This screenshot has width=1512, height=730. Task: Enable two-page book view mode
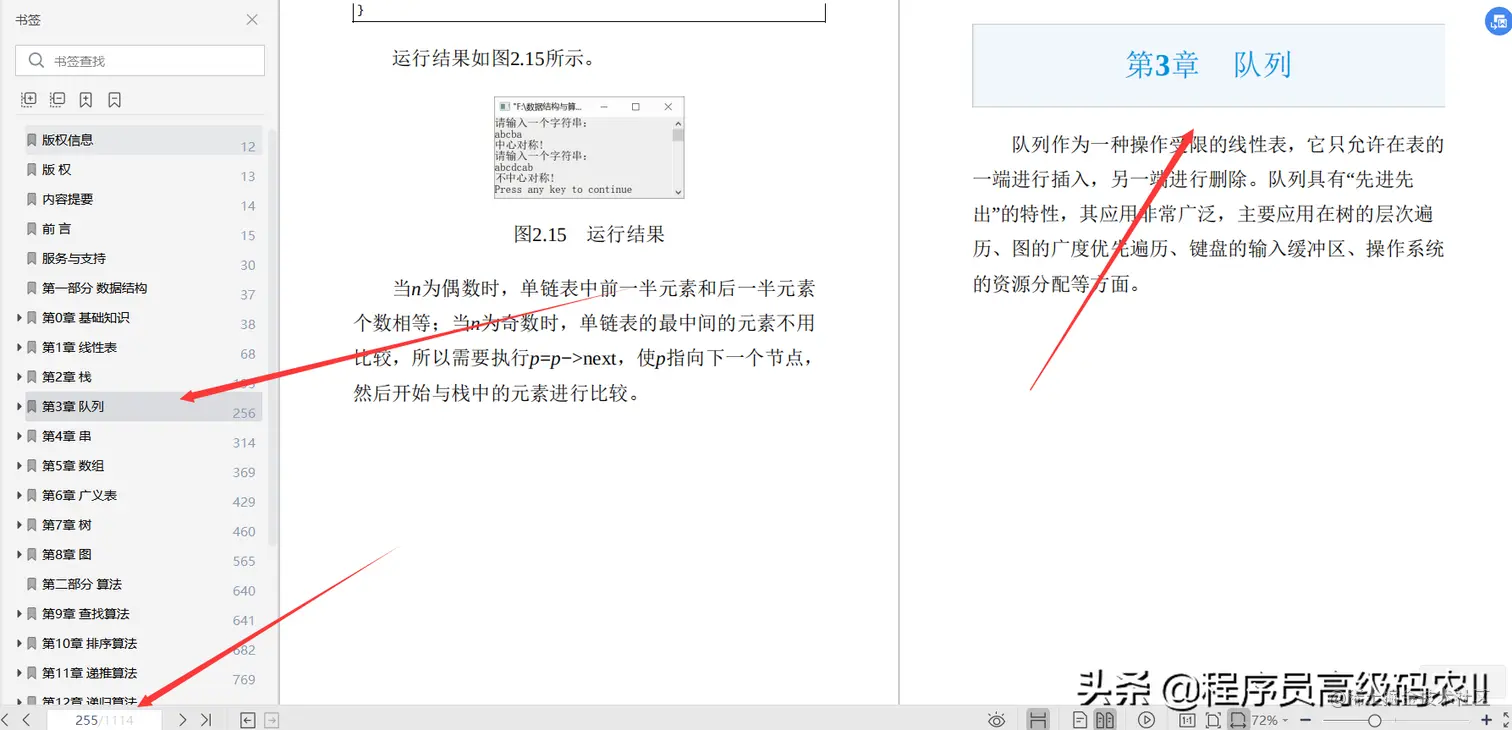click(1105, 719)
